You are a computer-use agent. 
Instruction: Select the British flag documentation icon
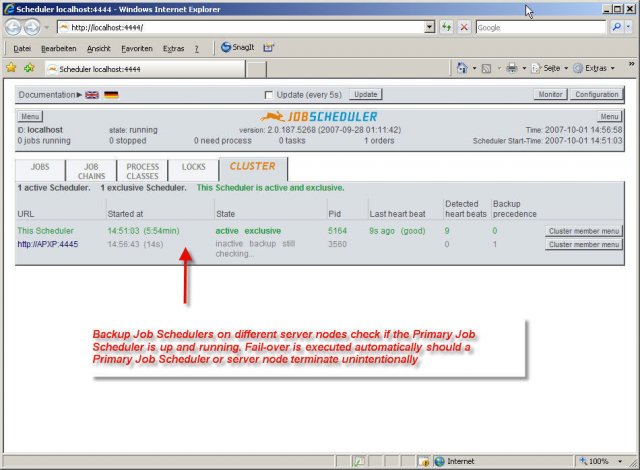[90, 95]
